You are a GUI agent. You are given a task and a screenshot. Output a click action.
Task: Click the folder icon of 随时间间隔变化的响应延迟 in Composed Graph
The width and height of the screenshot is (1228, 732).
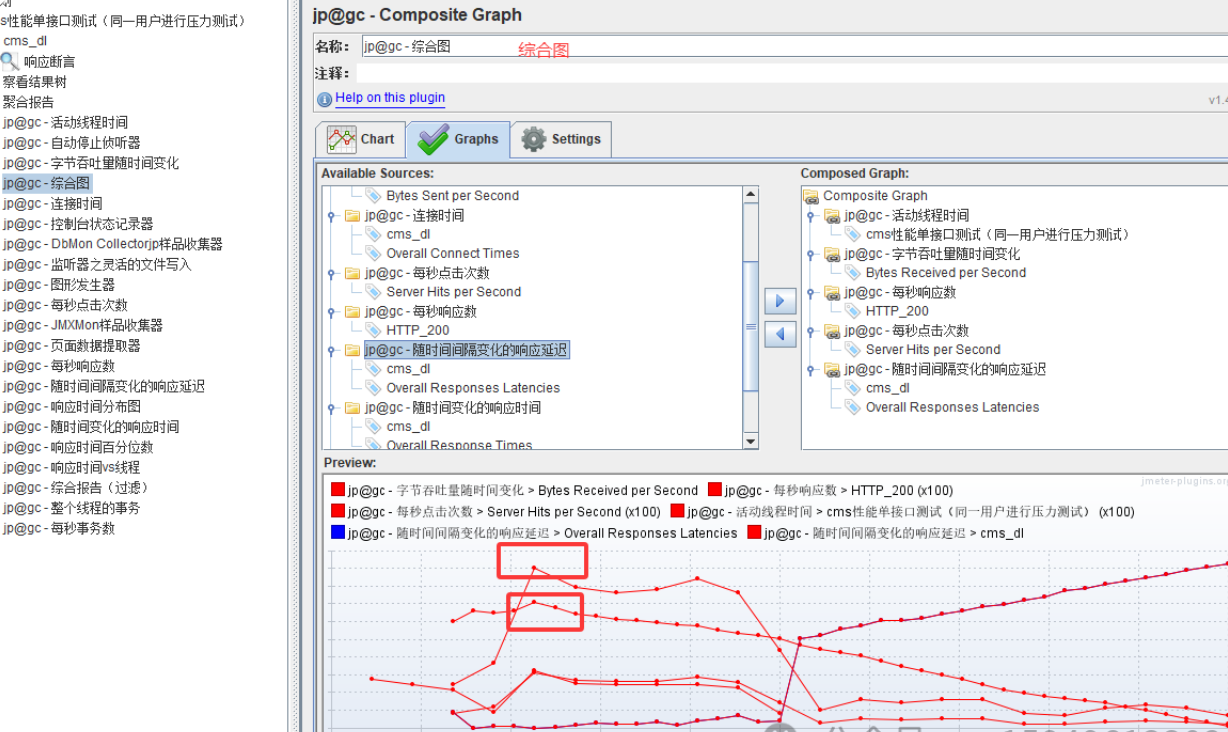coord(832,369)
